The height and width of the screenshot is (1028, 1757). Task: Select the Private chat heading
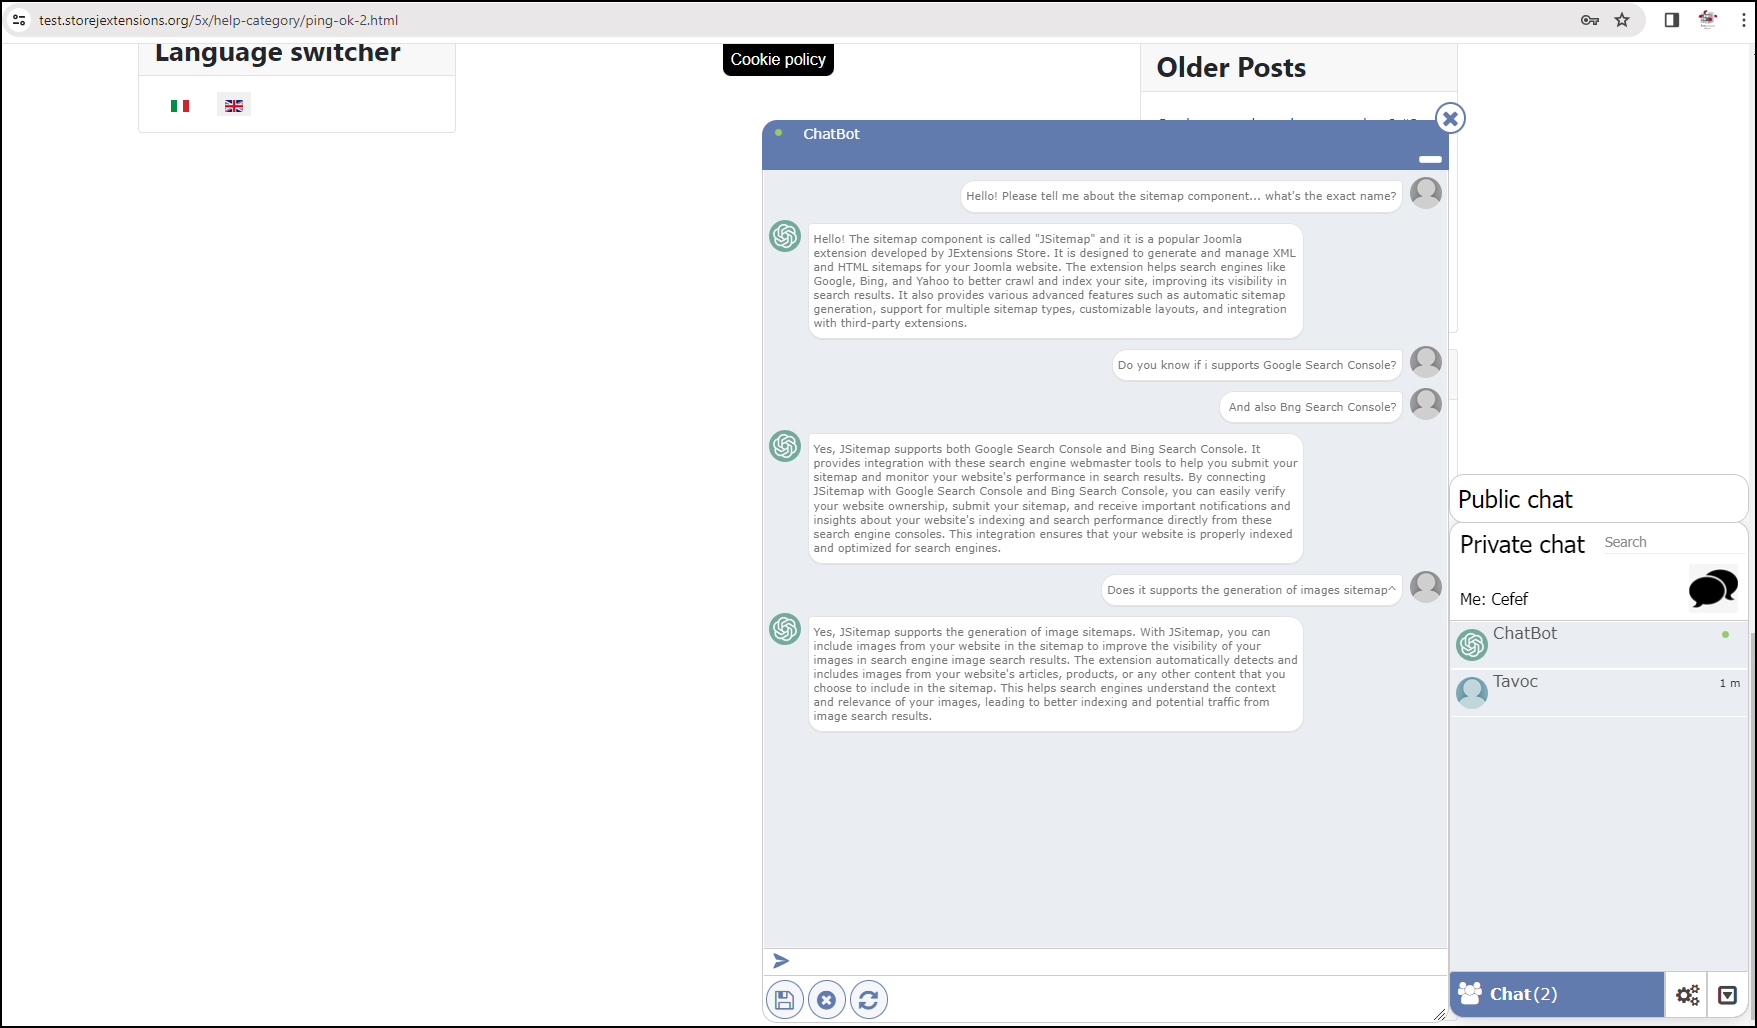1522,544
